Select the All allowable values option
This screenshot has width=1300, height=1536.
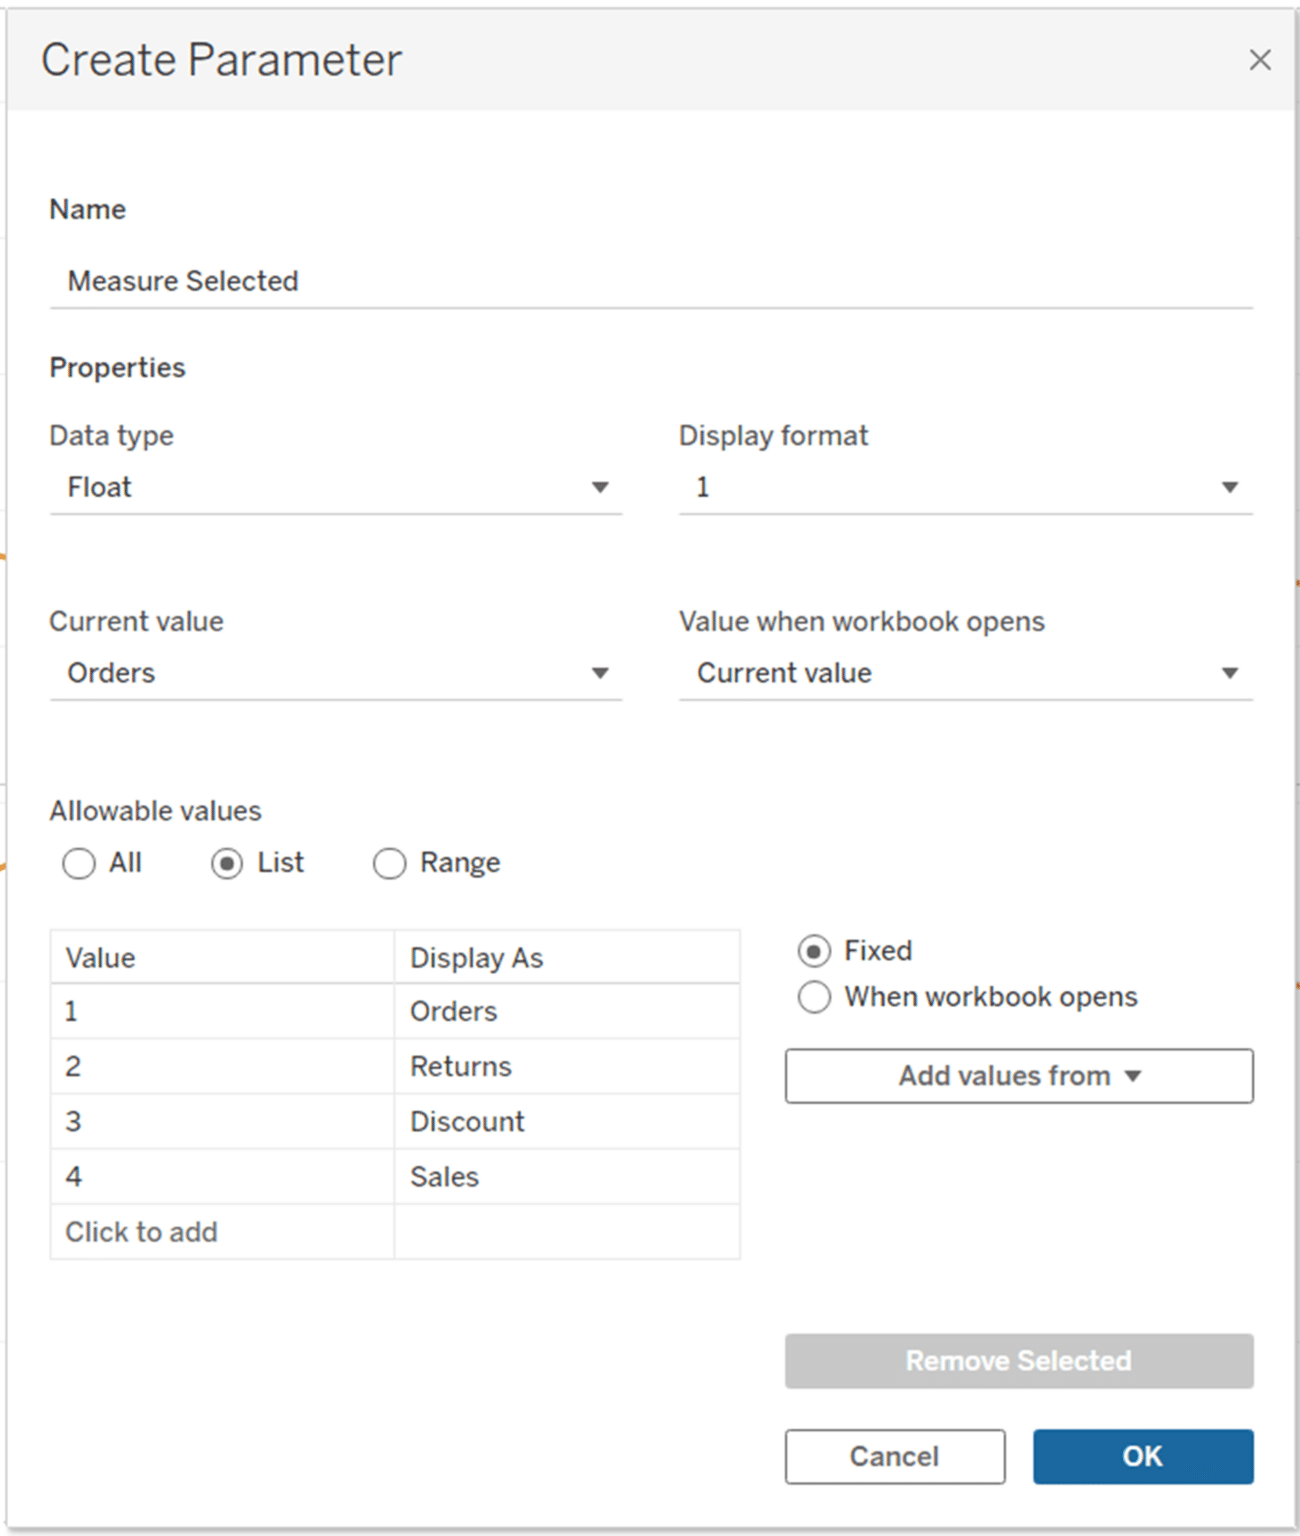[79, 863]
